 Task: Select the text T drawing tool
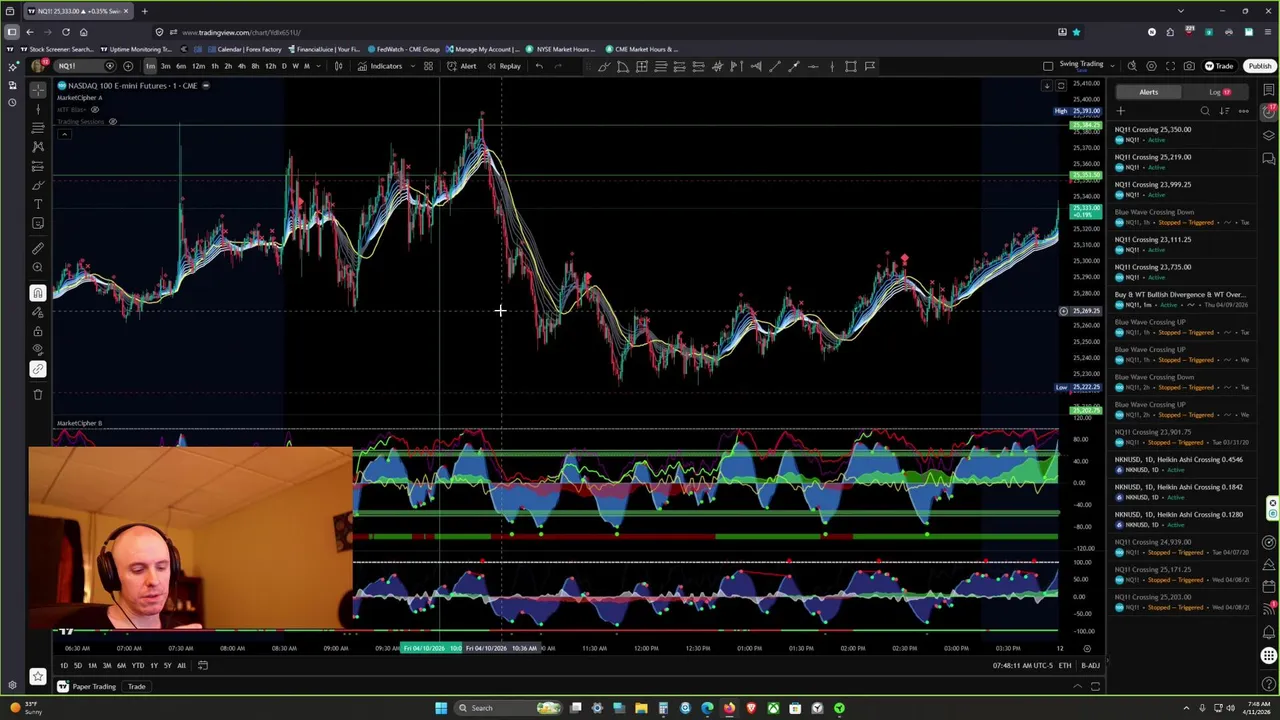[38, 204]
